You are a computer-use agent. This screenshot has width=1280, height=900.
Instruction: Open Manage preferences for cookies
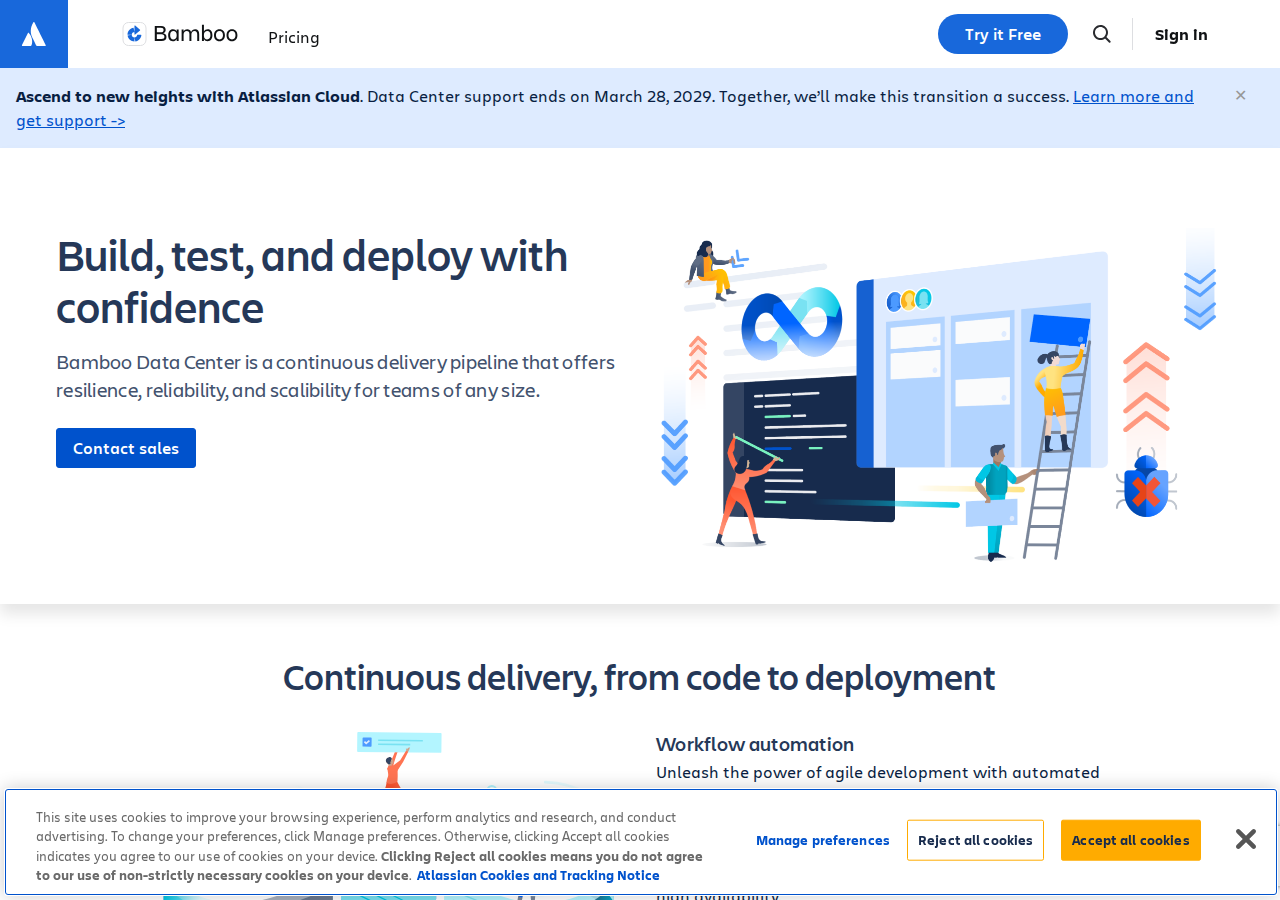pos(822,840)
